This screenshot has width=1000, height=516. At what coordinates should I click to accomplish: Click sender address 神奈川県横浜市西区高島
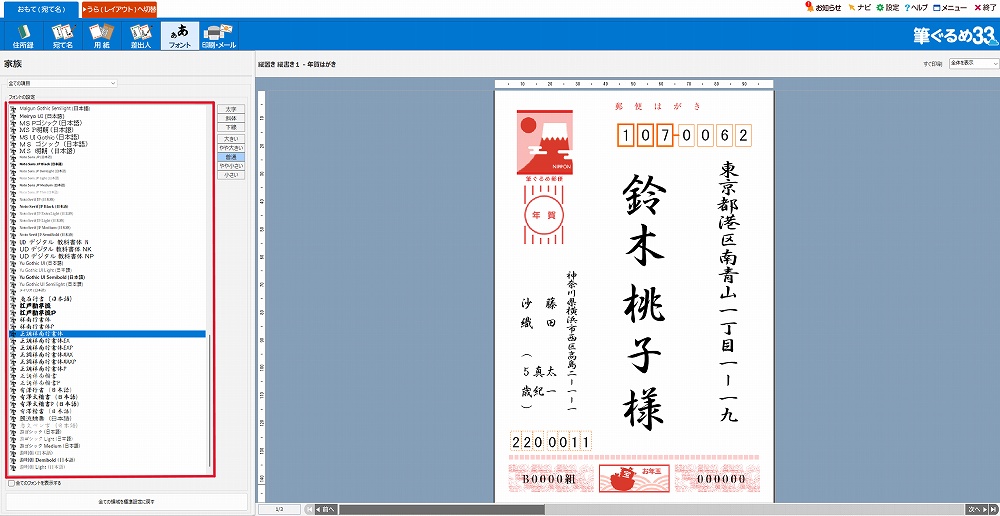571,340
